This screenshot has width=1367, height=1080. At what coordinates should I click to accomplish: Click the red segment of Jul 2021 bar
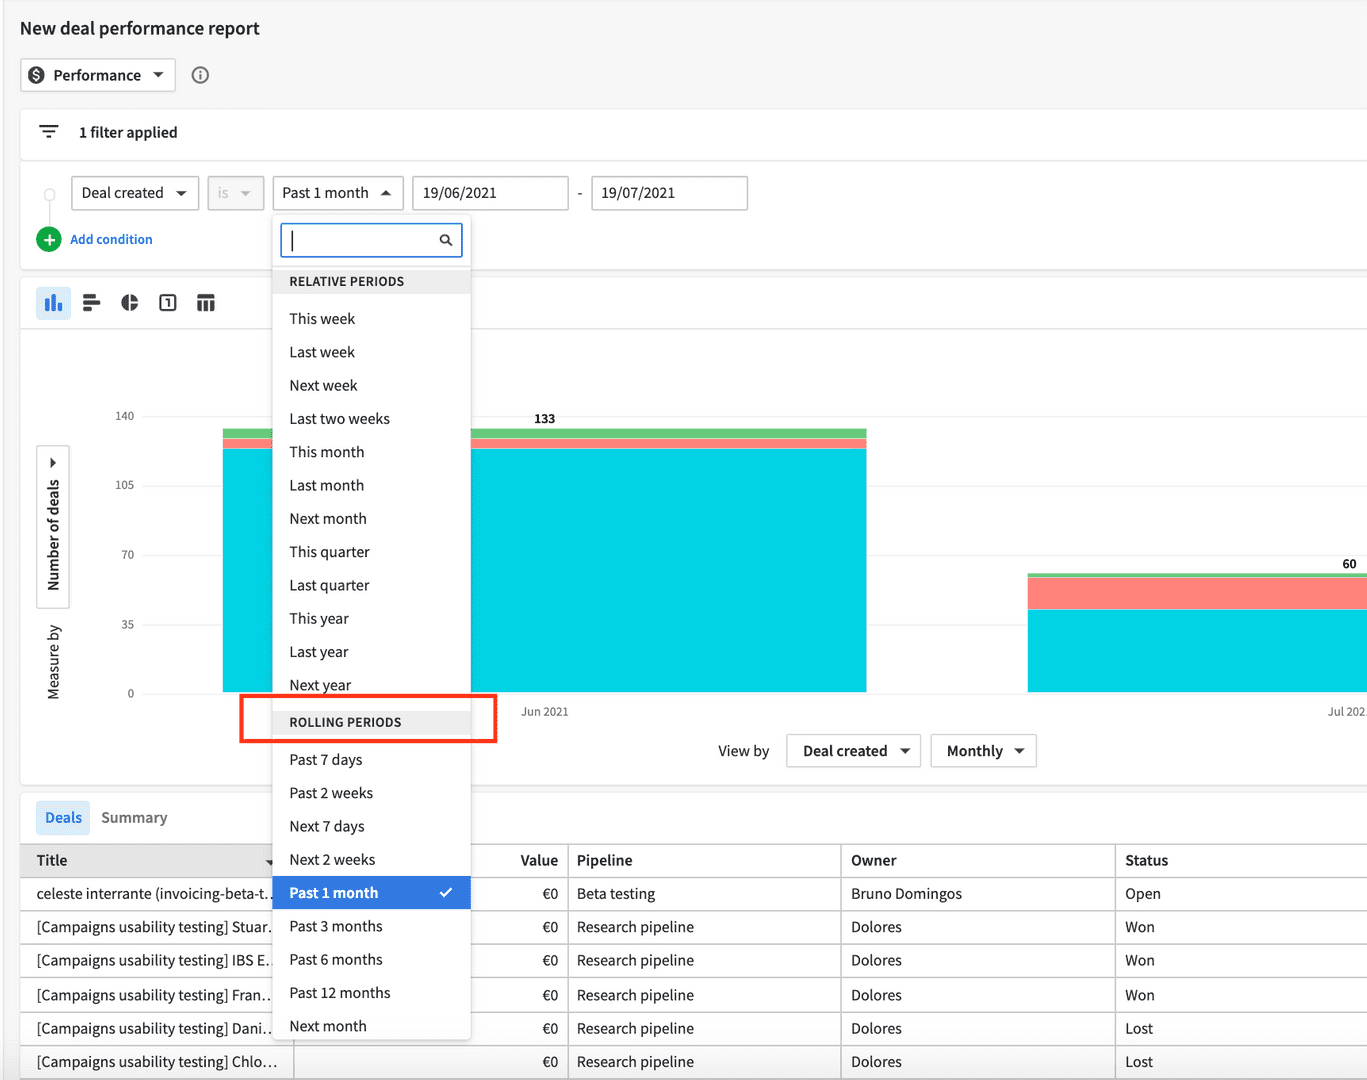(1197, 593)
